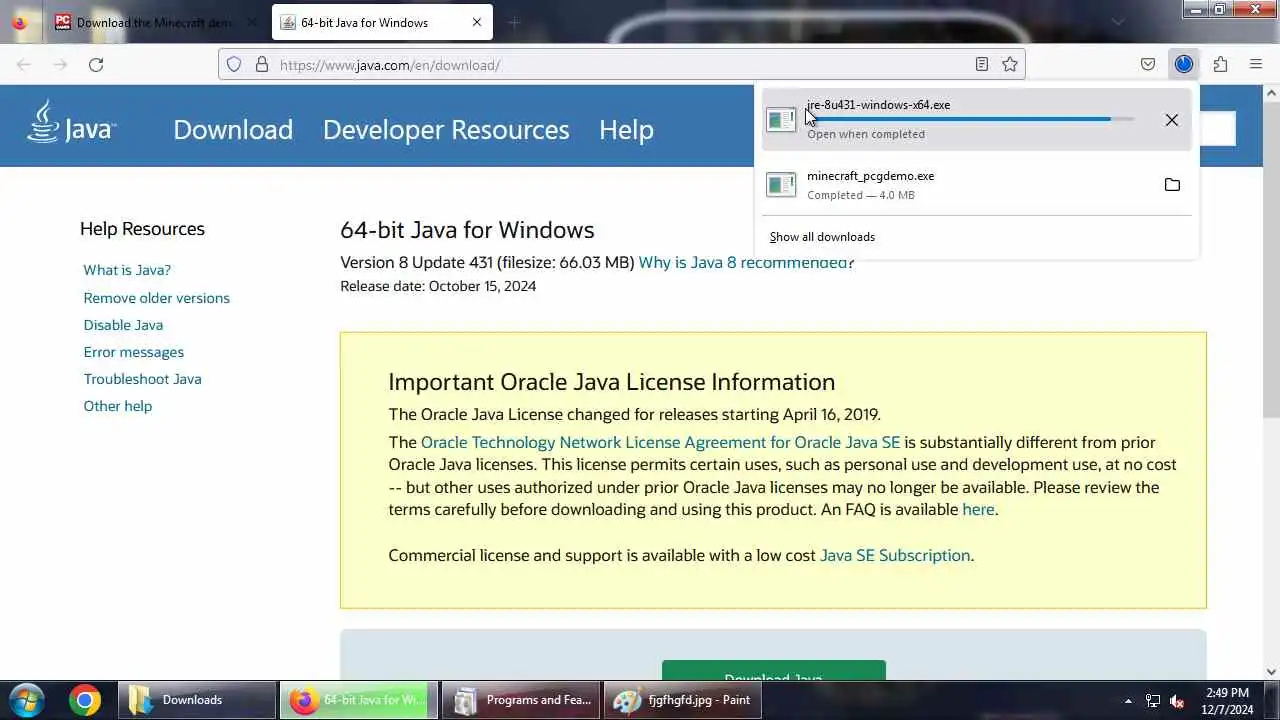The height and width of the screenshot is (720, 1280).
Task: Cancel the jre-8u431 download
Action: coord(1172,120)
